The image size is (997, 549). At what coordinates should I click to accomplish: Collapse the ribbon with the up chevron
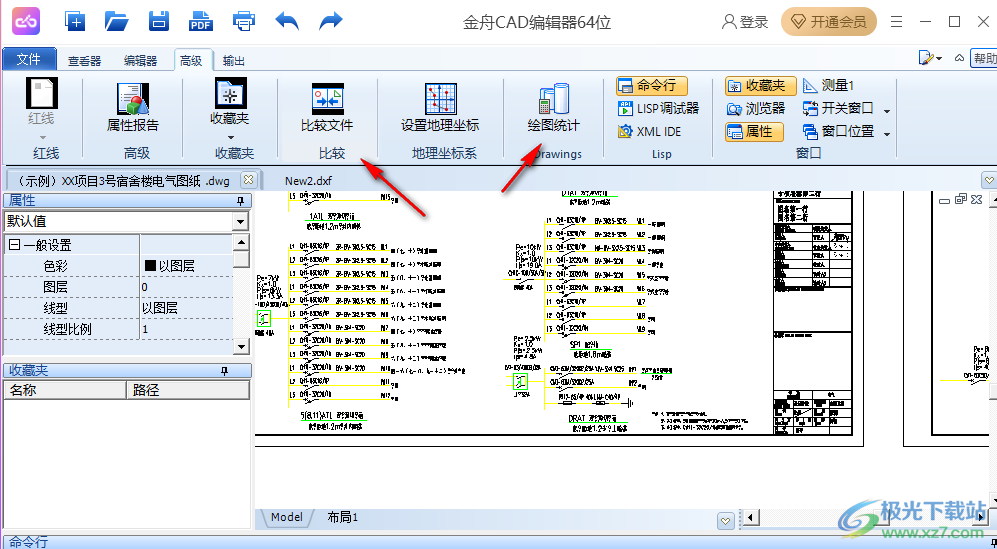pyautogui.click(x=959, y=59)
